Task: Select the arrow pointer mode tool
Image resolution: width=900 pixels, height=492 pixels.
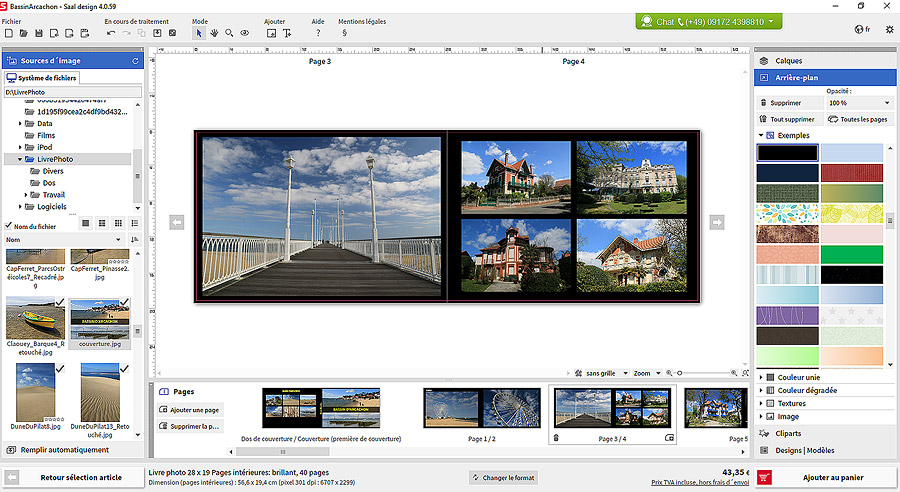Action: (198, 33)
